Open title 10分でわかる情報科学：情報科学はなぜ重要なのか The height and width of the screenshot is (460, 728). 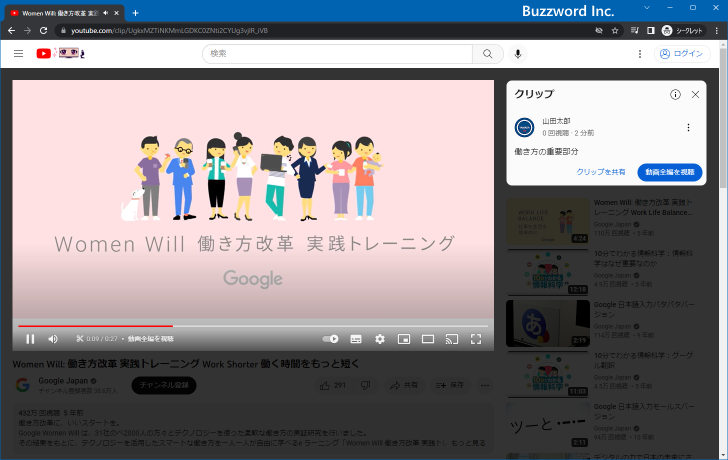(644, 259)
